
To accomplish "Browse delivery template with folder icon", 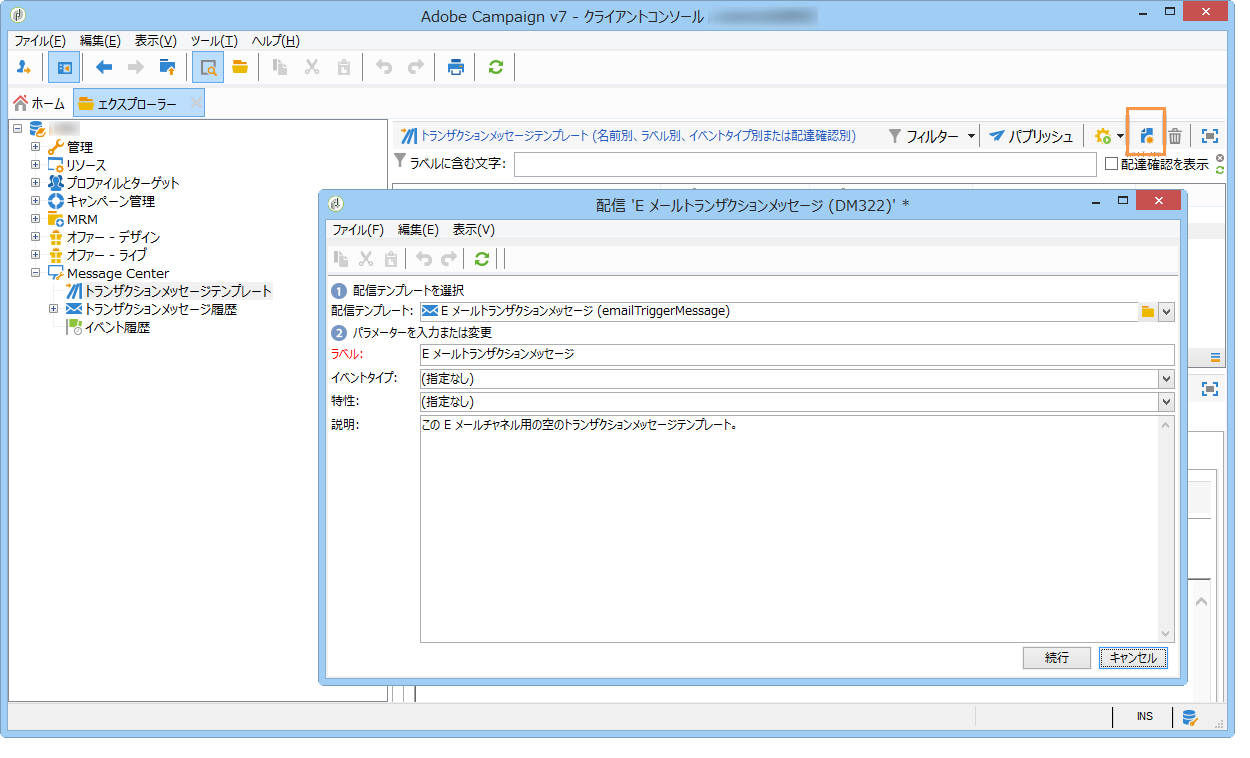I will tap(1148, 311).
